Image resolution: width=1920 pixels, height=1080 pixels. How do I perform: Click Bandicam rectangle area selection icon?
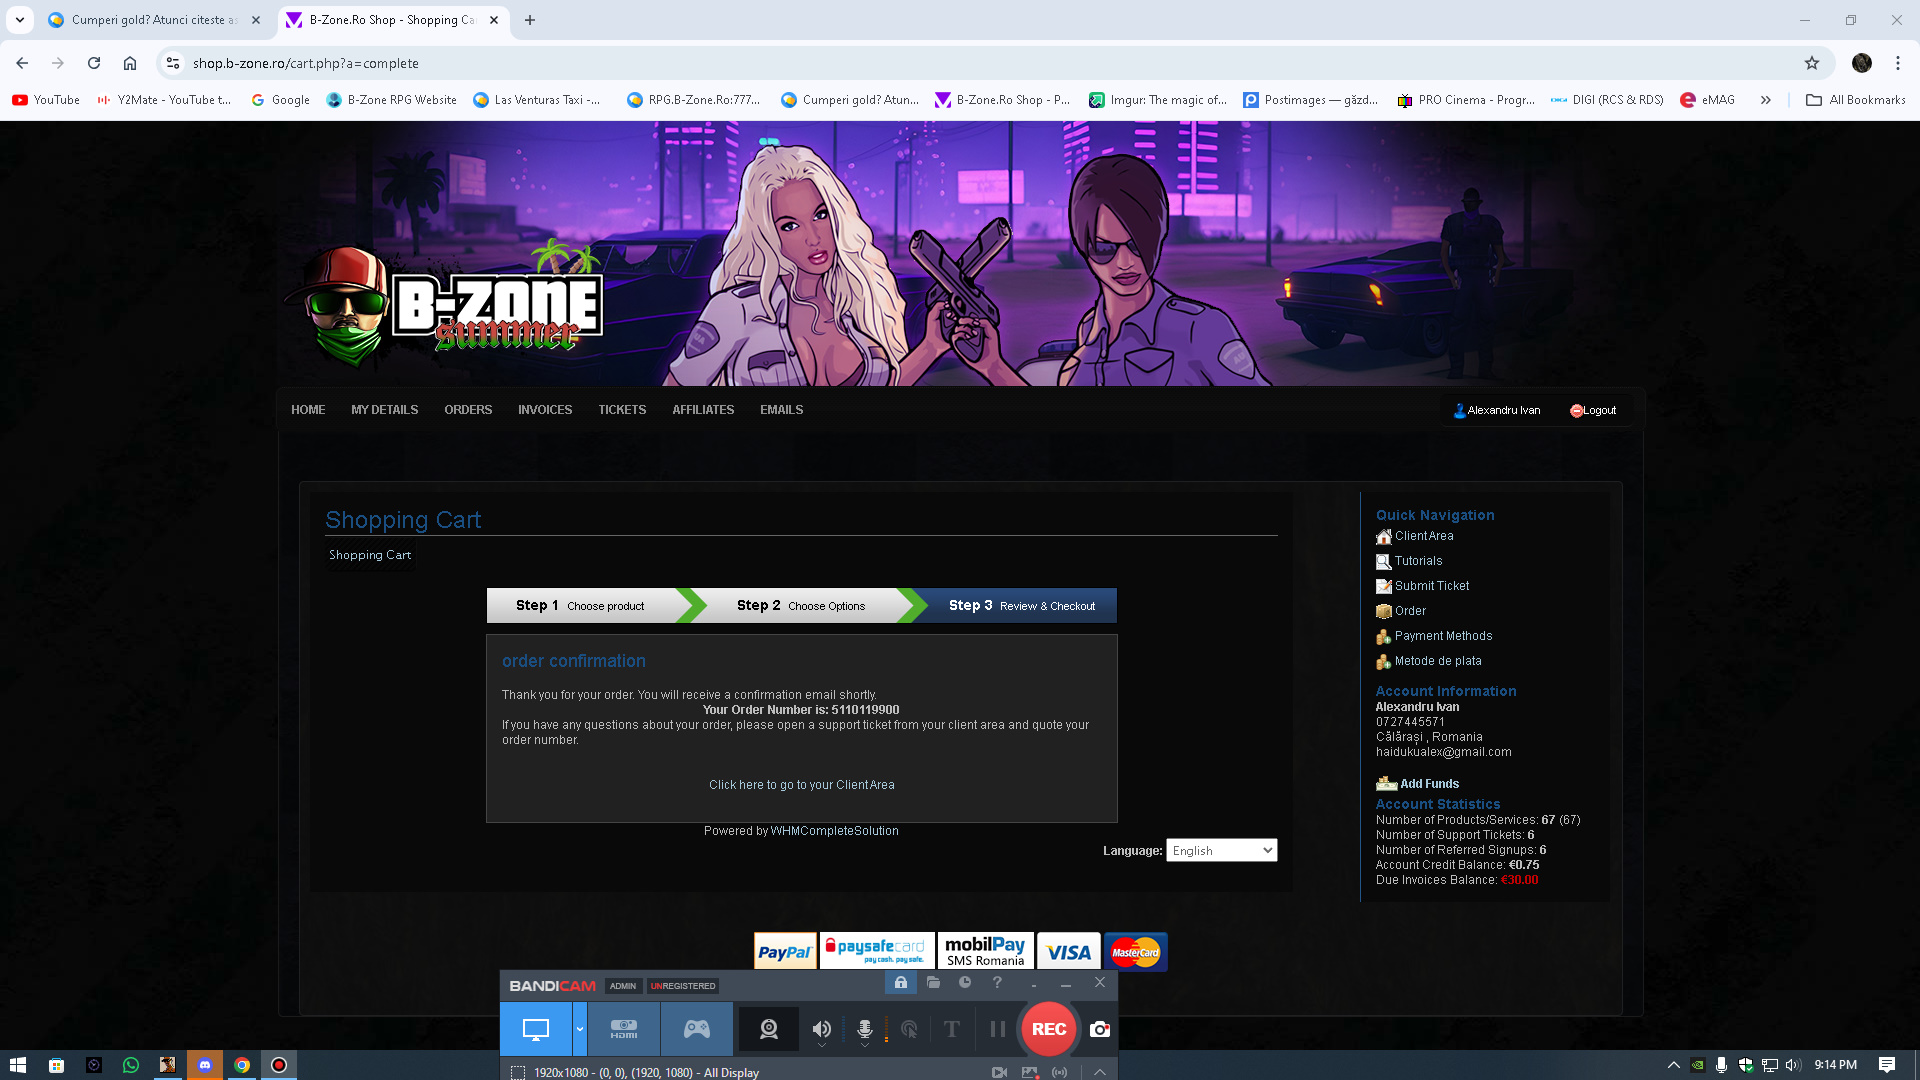click(x=518, y=1072)
